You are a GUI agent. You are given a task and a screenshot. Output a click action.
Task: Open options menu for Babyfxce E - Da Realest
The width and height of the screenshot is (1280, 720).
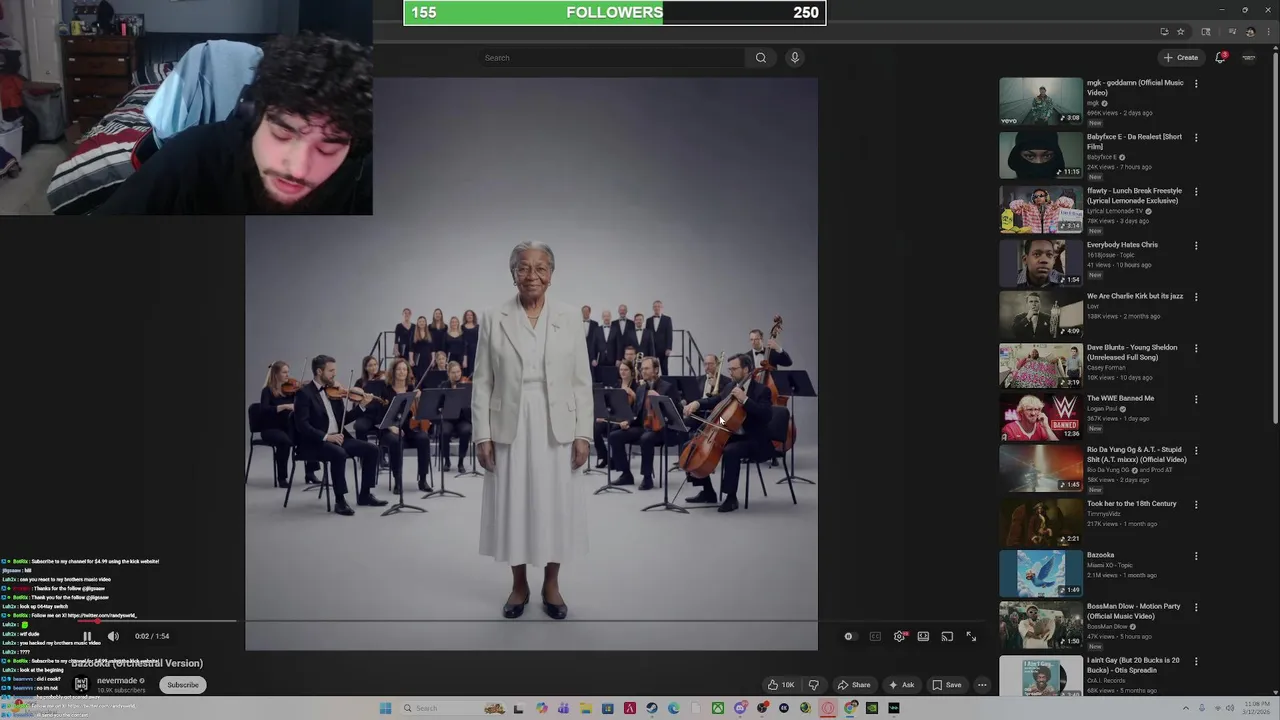(x=1196, y=138)
